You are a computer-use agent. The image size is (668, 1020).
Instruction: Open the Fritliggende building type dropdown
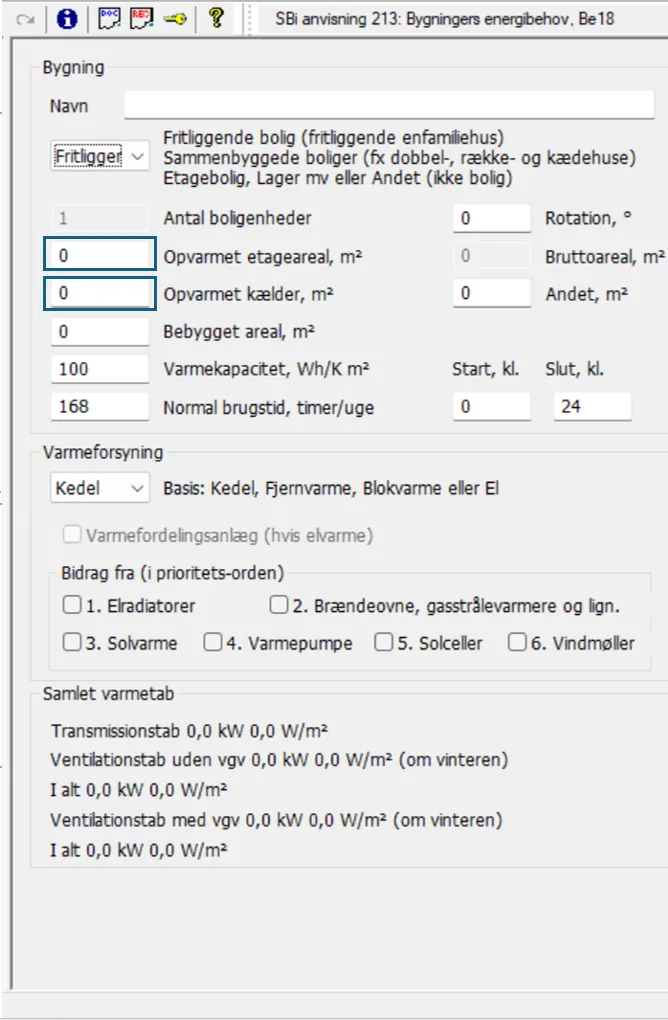point(100,156)
